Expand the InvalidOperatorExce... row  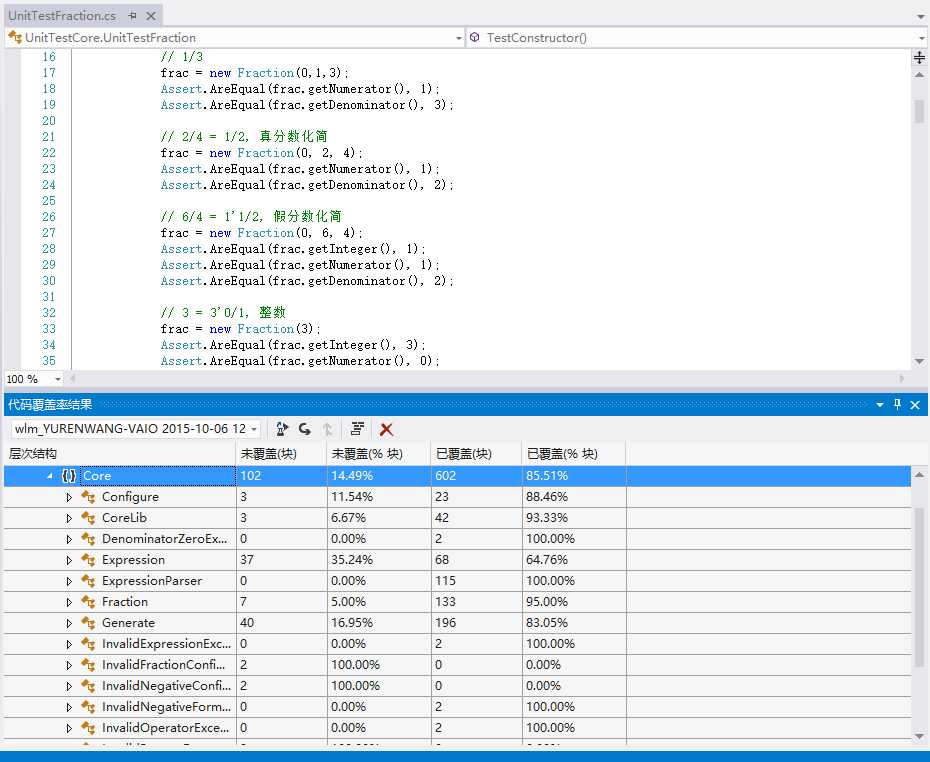tap(69, 728)
